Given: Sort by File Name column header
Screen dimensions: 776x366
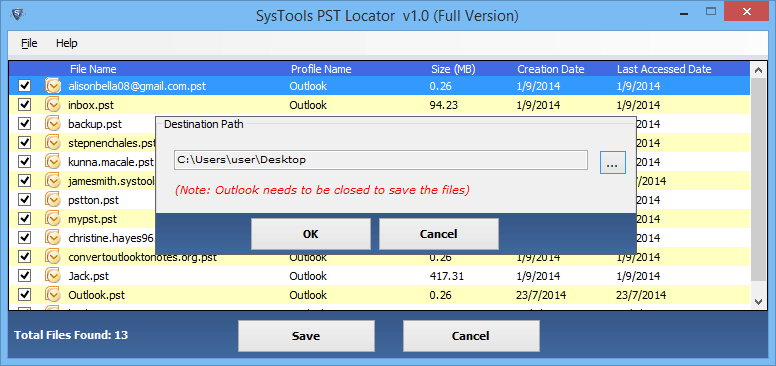Looking at the screenshot, I should coord(93,69).
